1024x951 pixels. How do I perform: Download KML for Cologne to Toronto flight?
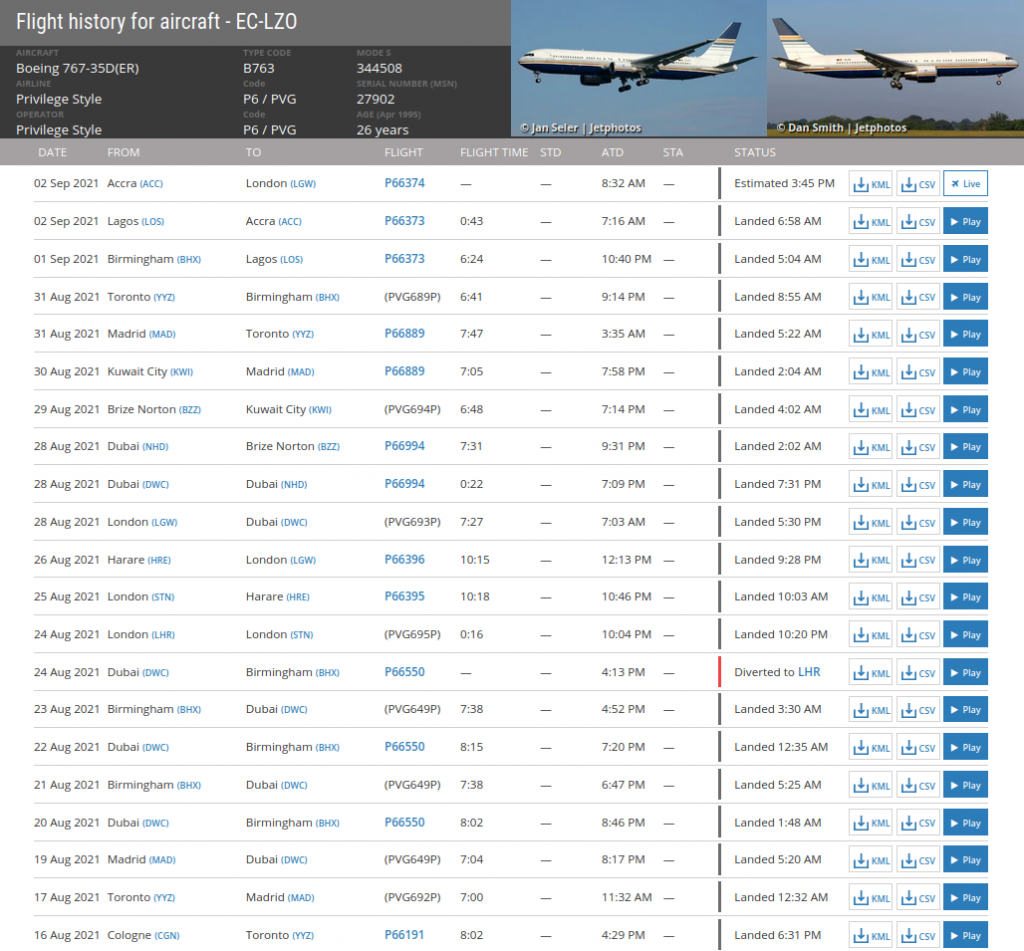871,936
